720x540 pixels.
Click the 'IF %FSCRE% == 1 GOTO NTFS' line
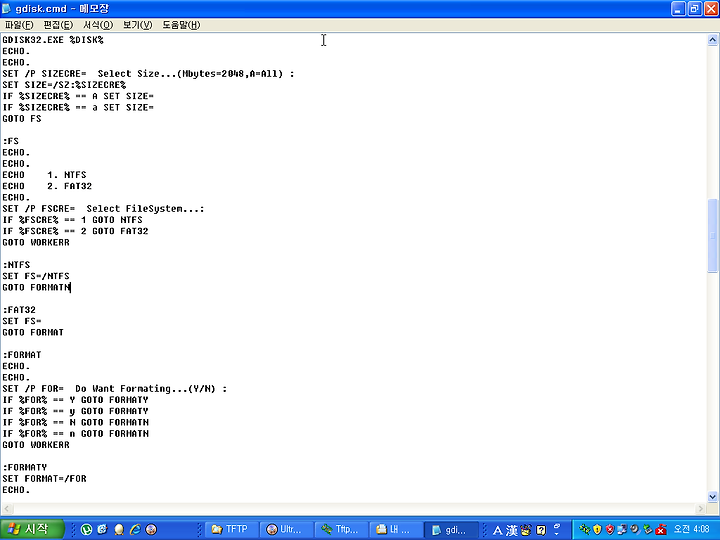(72, 220)
